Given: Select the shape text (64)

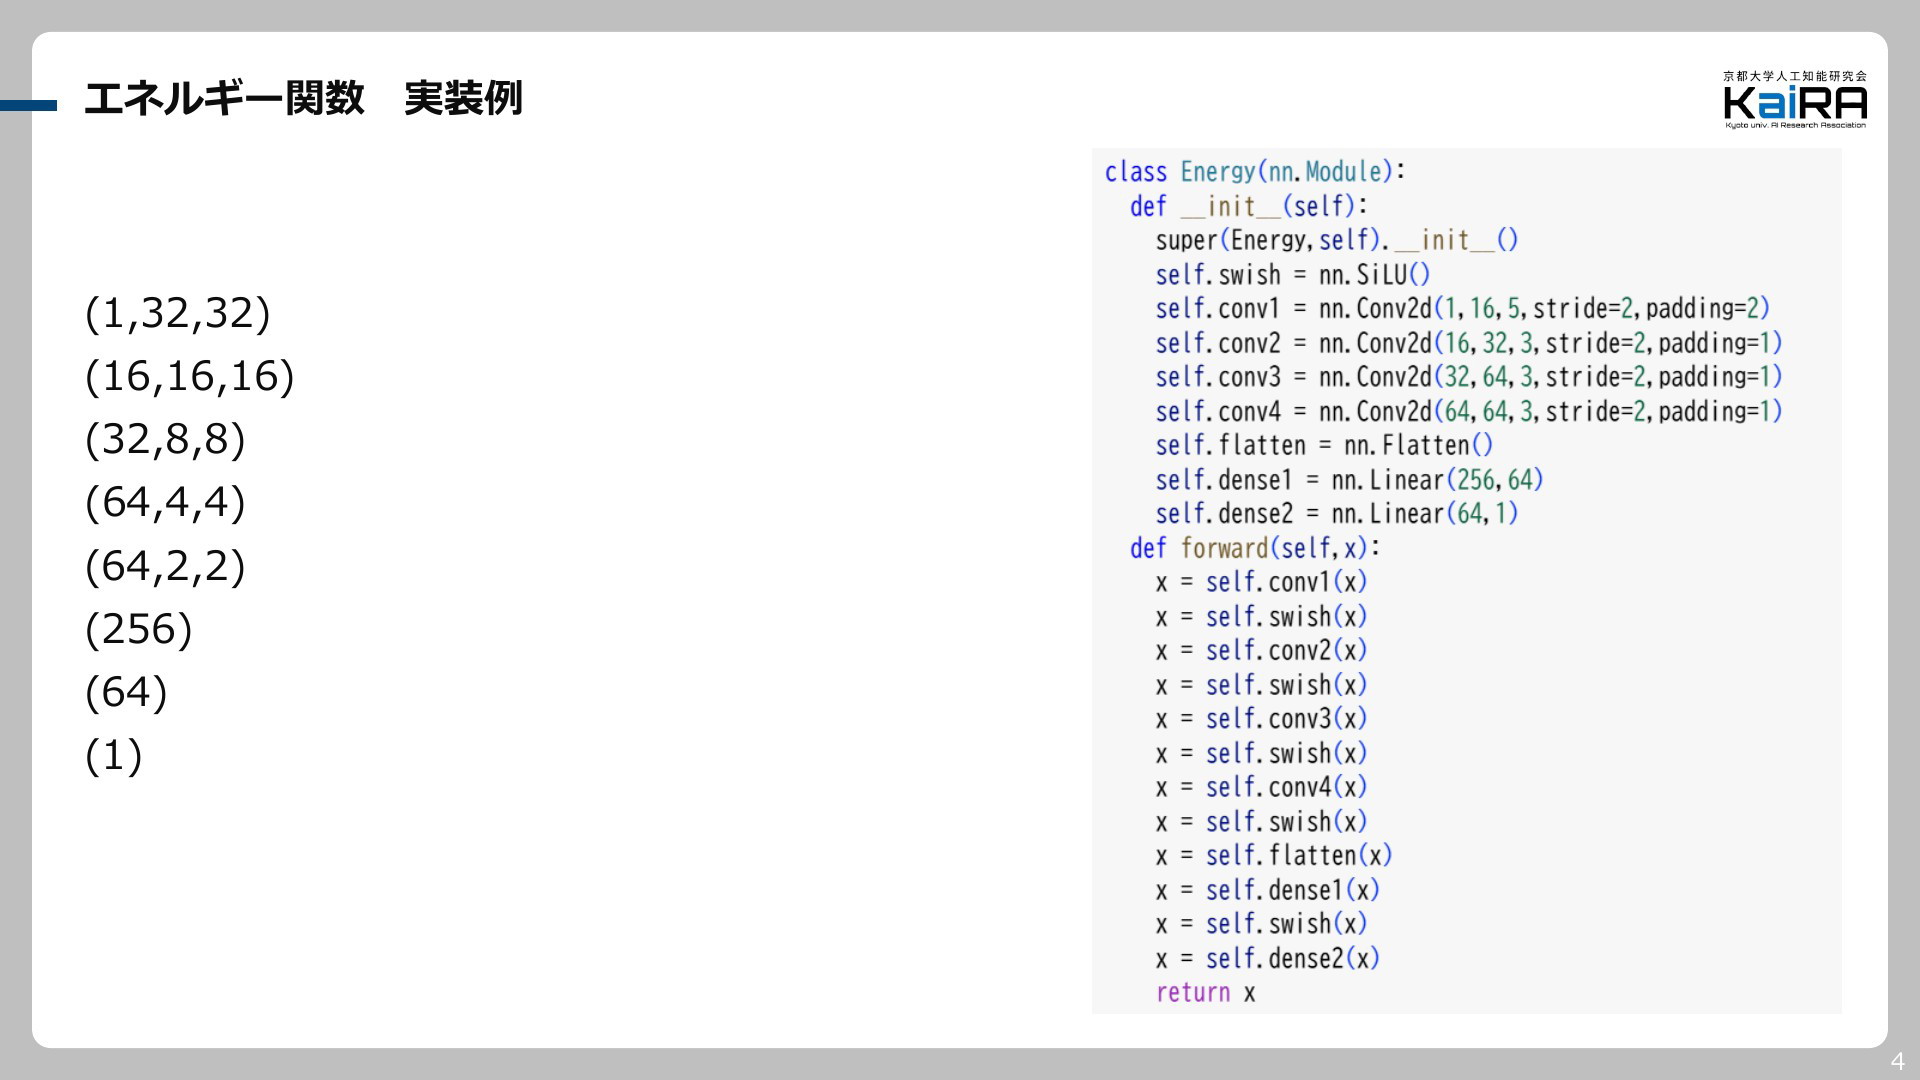Looking at the screenshot, I should 126,692.
